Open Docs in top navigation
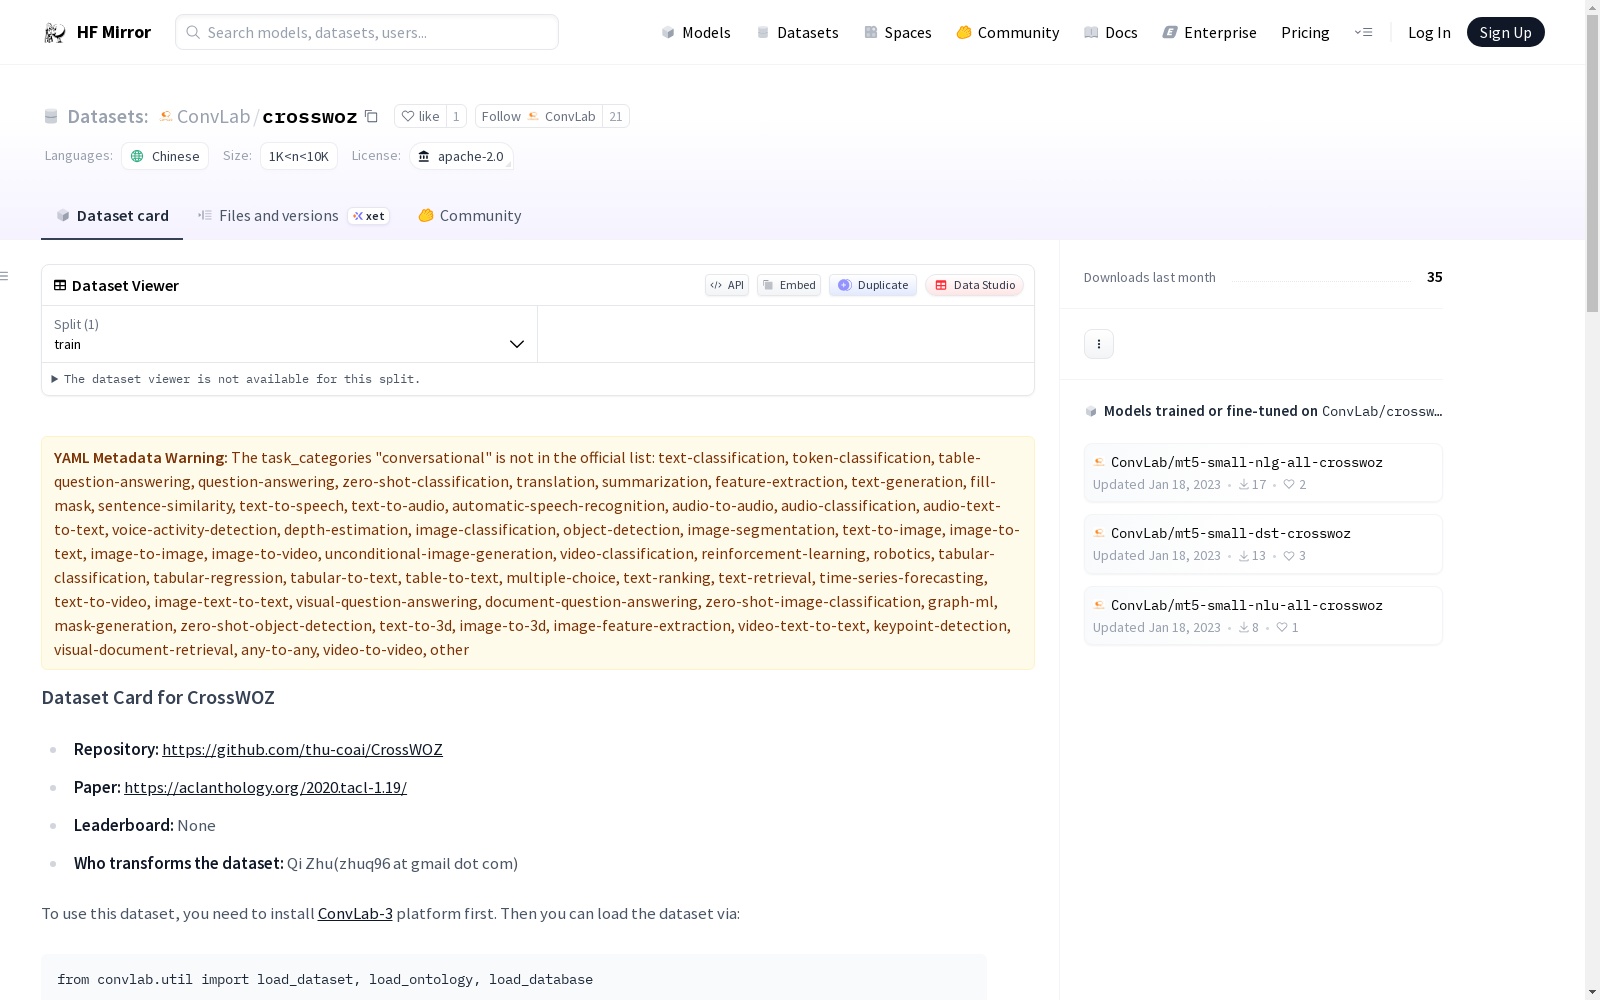The width and height of the screenshot is (1600, 1000). 1111,32
